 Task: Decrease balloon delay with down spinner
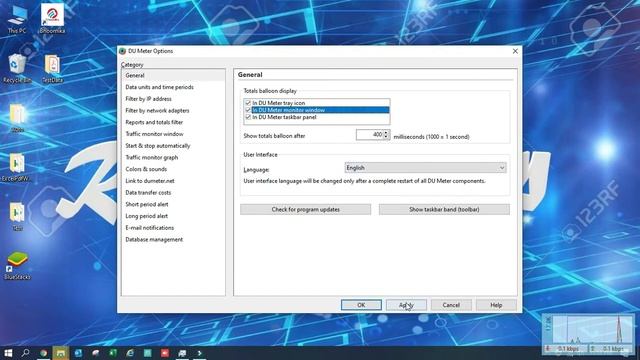tap(386, 137)
